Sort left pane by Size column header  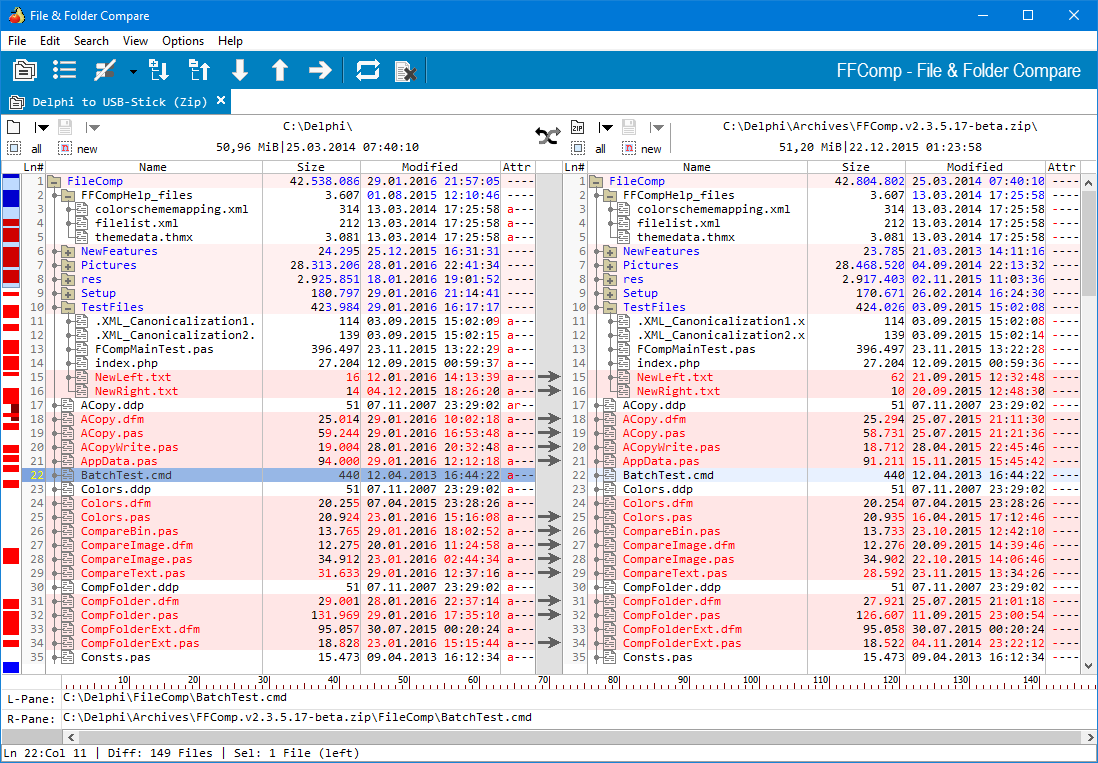[311, 167]
